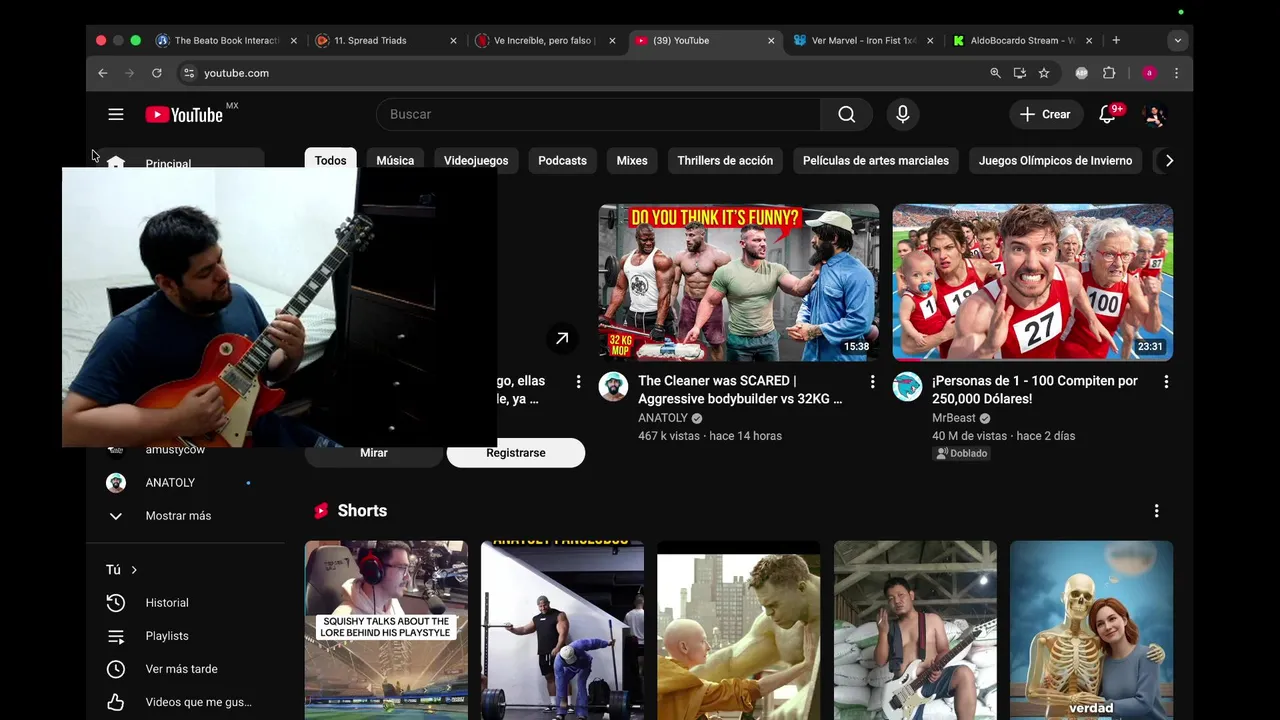Open options for The Cleaner was SCARED video
This screenshot has width=1280, height=720.
tap(872, 382)
